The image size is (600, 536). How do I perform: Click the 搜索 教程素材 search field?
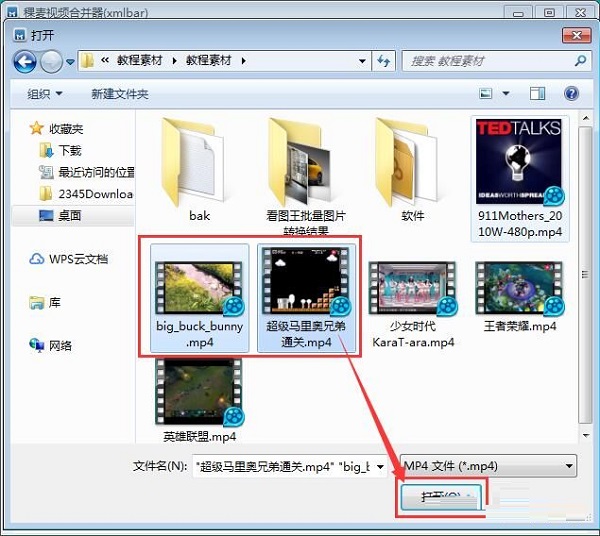click(490, 61)
